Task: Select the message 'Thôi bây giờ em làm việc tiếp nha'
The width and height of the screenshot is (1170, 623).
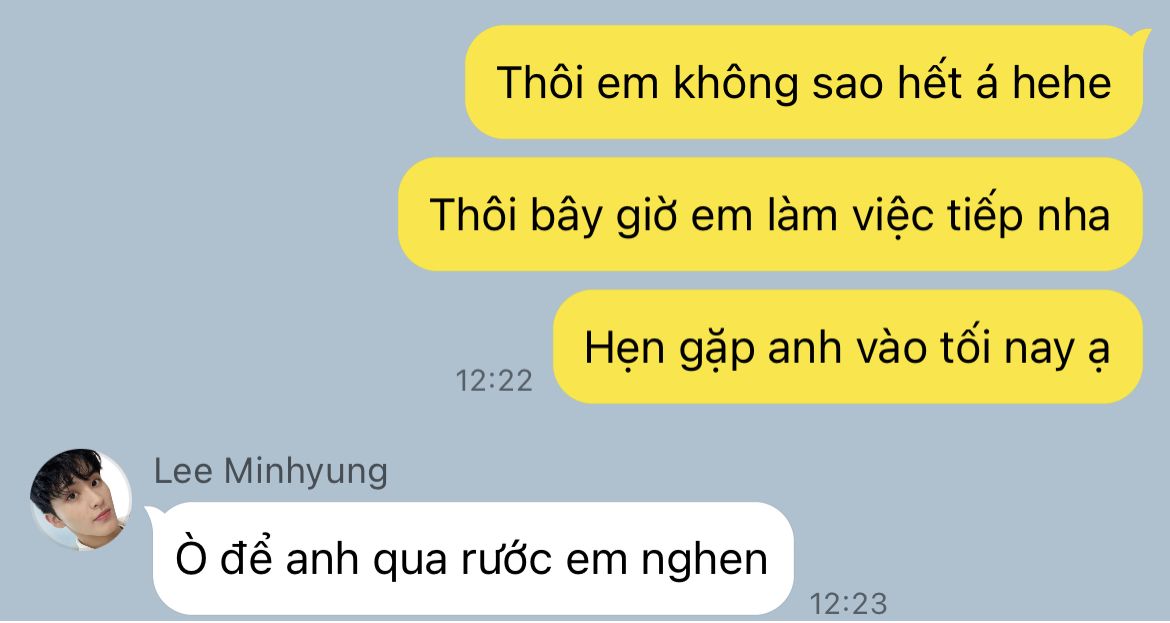Action: pyautogui.click(x=770, y=214)
